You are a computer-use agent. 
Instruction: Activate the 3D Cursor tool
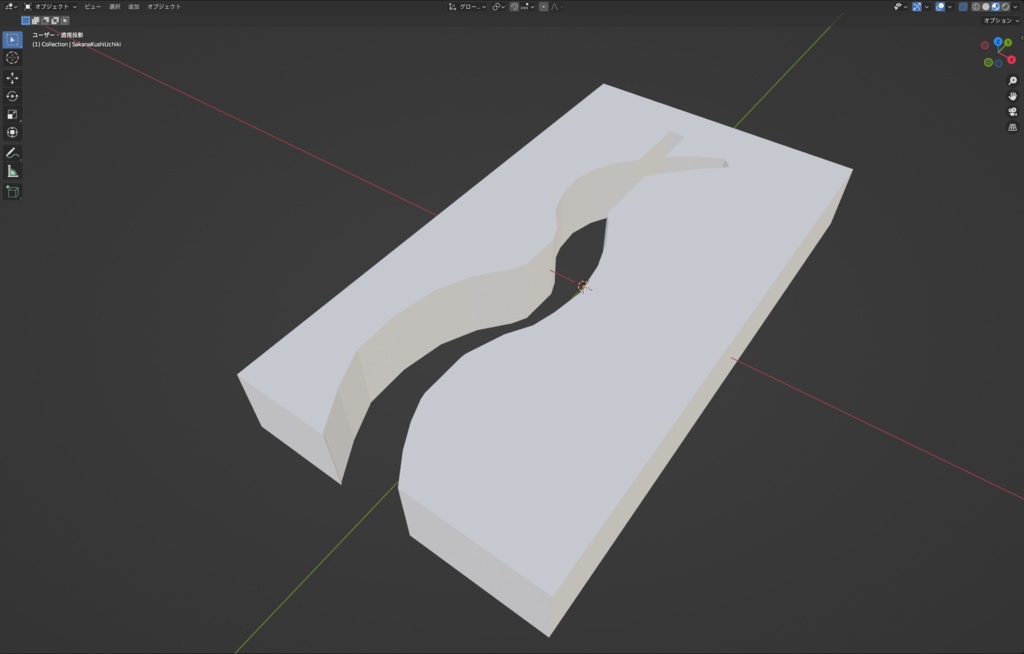click(12, 58)
